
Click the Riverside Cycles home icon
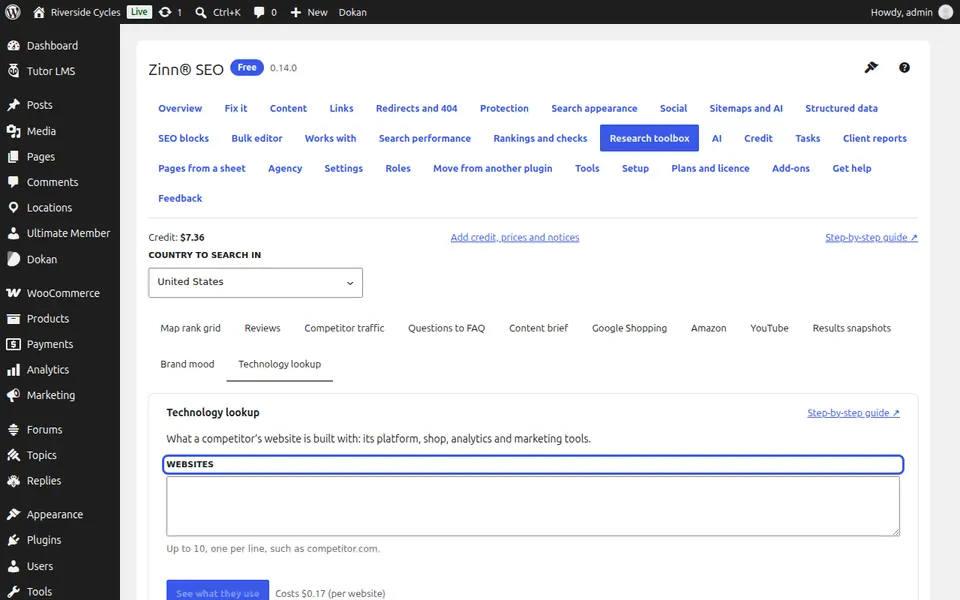pyautogui.click(x=39, y=12)
